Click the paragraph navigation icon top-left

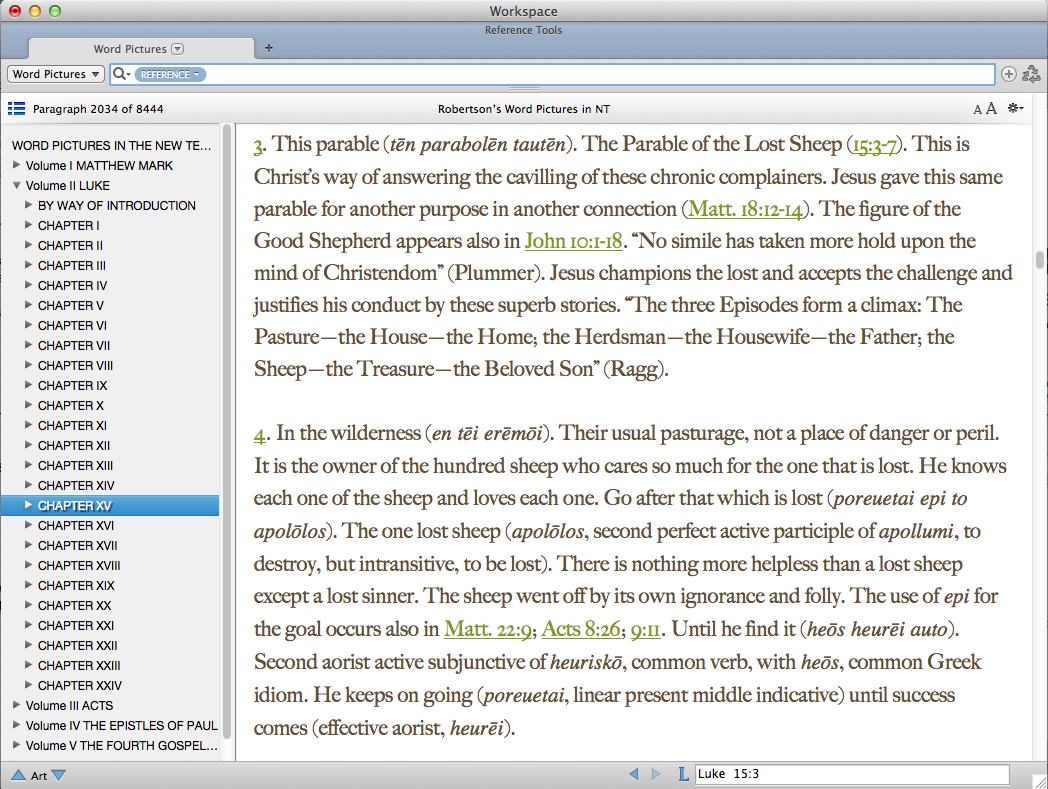point(15,108)
